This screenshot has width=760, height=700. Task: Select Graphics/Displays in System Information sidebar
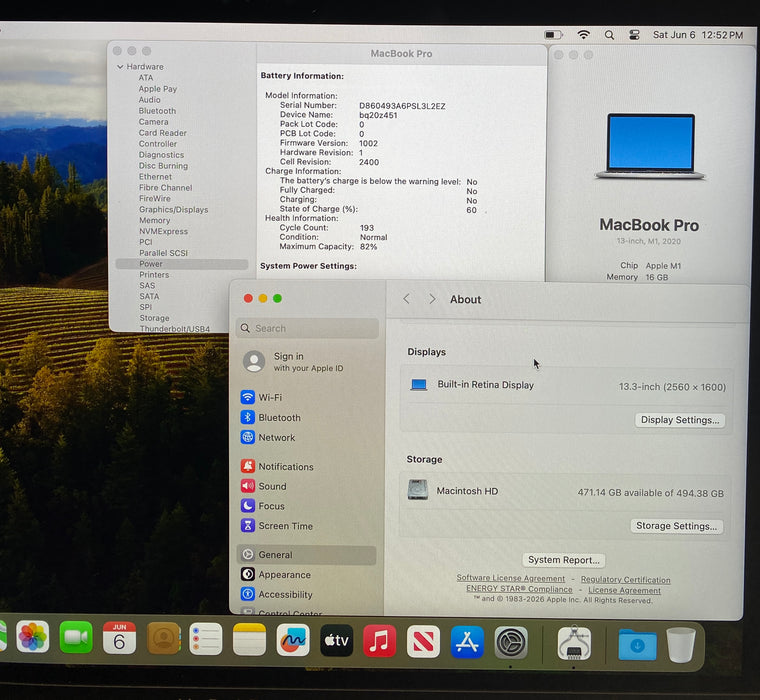(174, 209)
